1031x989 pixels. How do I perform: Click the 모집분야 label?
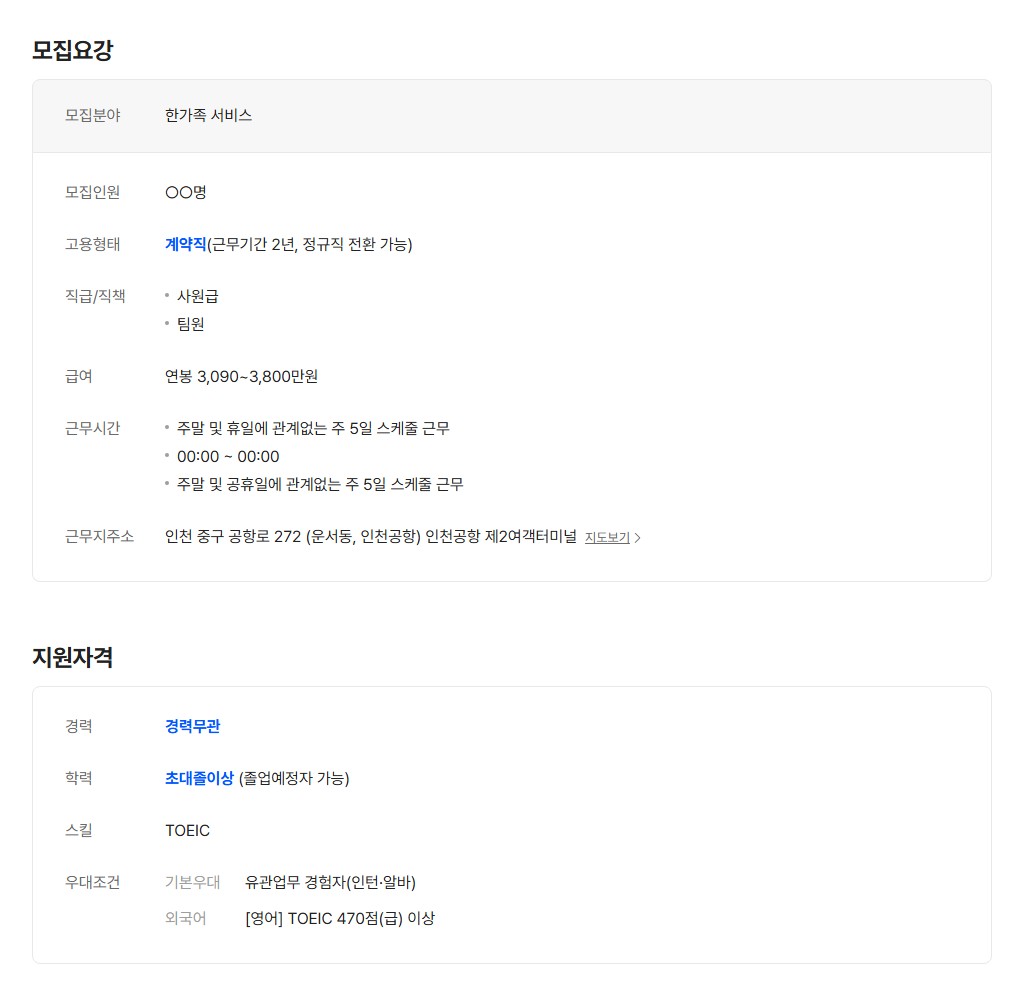point(92,115)
